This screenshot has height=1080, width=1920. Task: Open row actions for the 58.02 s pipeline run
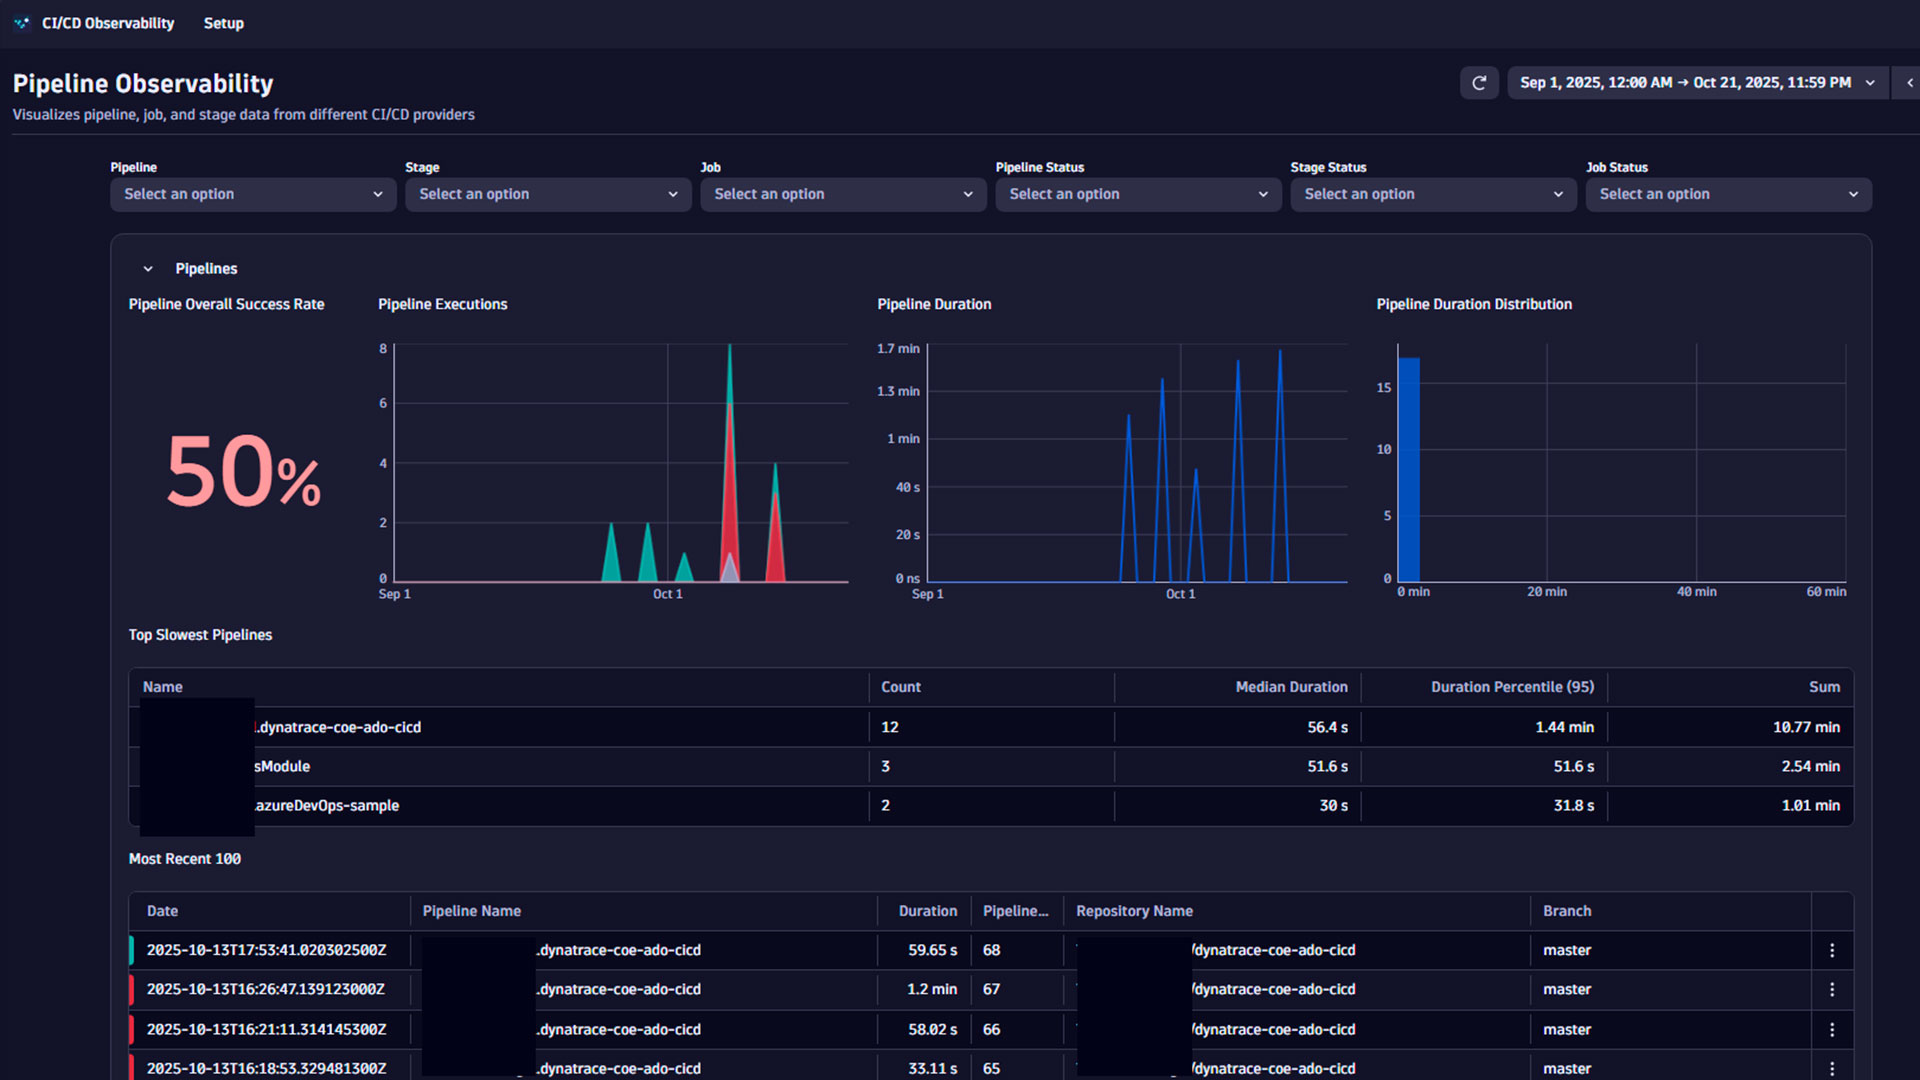tap(1833, 1029)
